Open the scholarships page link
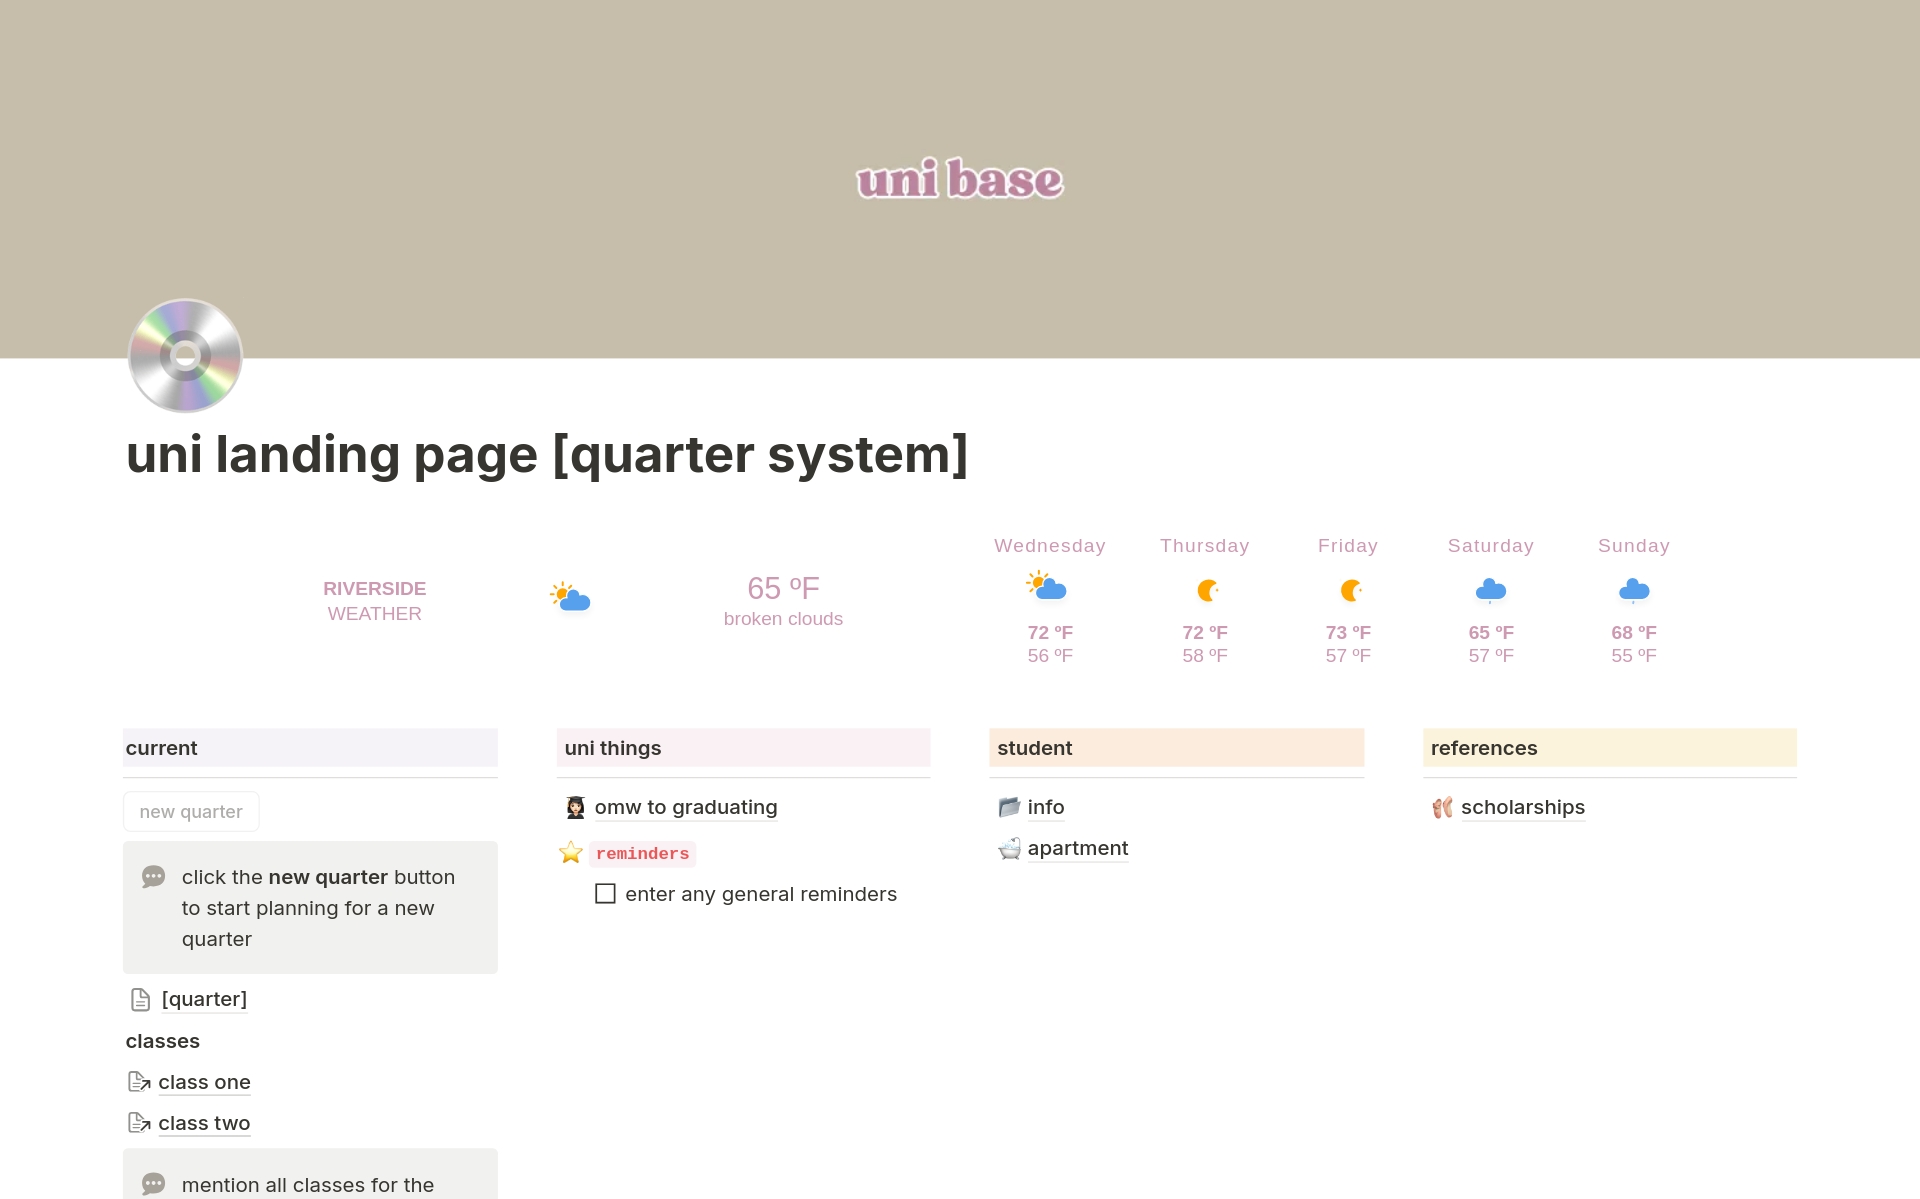Viewport: 1920px width, 1199px height. (1522, 807)
